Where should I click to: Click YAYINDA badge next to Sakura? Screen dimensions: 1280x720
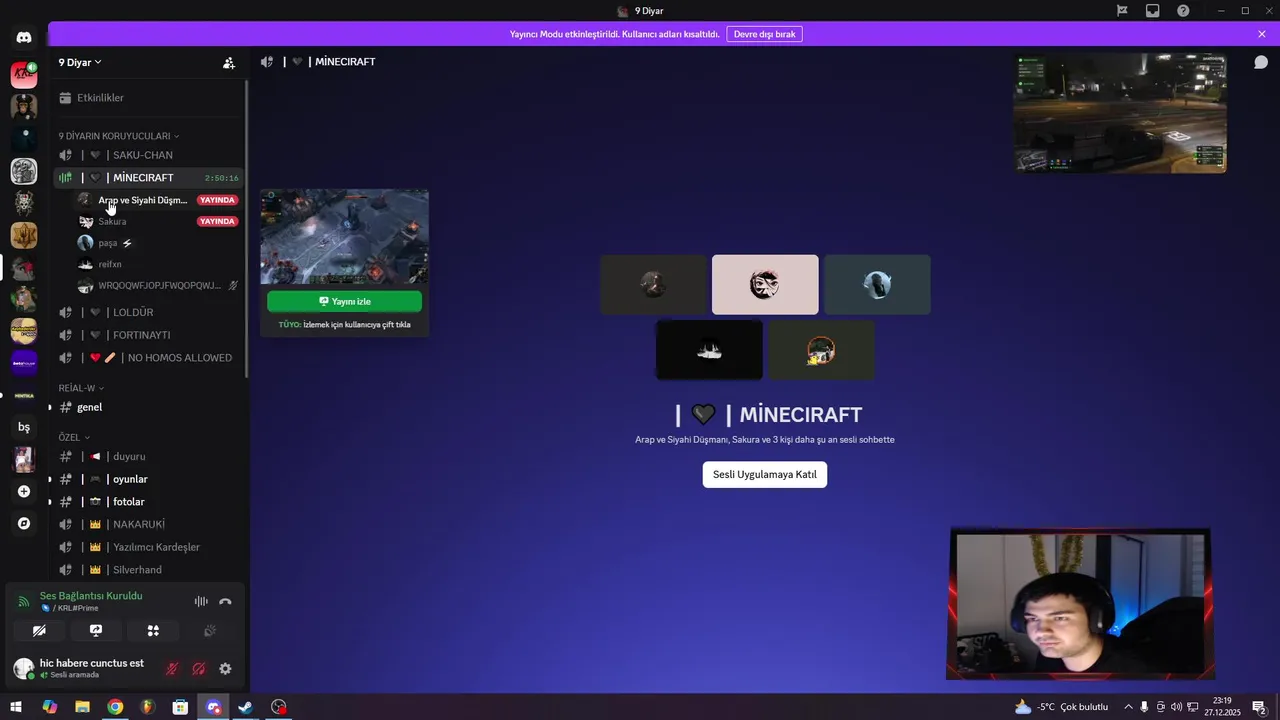click(217, 221)
